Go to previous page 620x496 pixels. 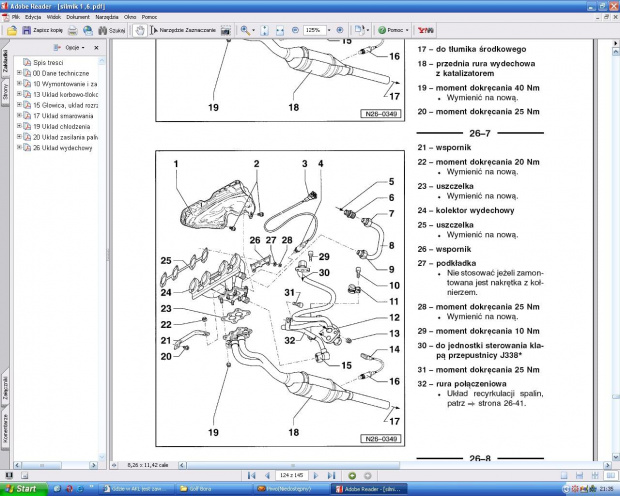coord(268,476)
